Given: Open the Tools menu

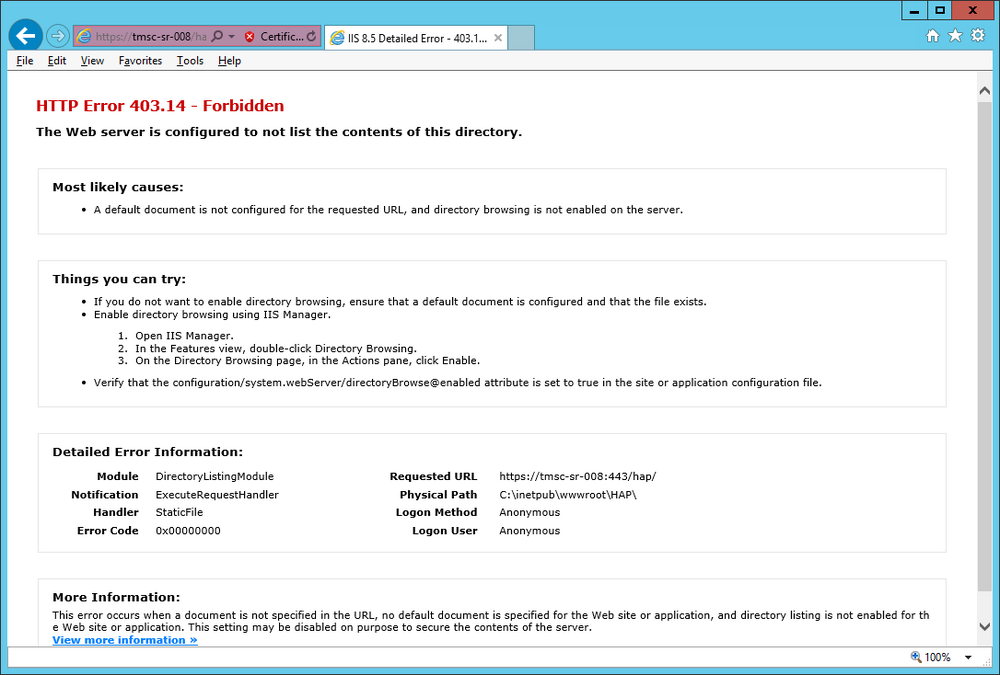Looking at the screenshot, I should click(190, 61).
